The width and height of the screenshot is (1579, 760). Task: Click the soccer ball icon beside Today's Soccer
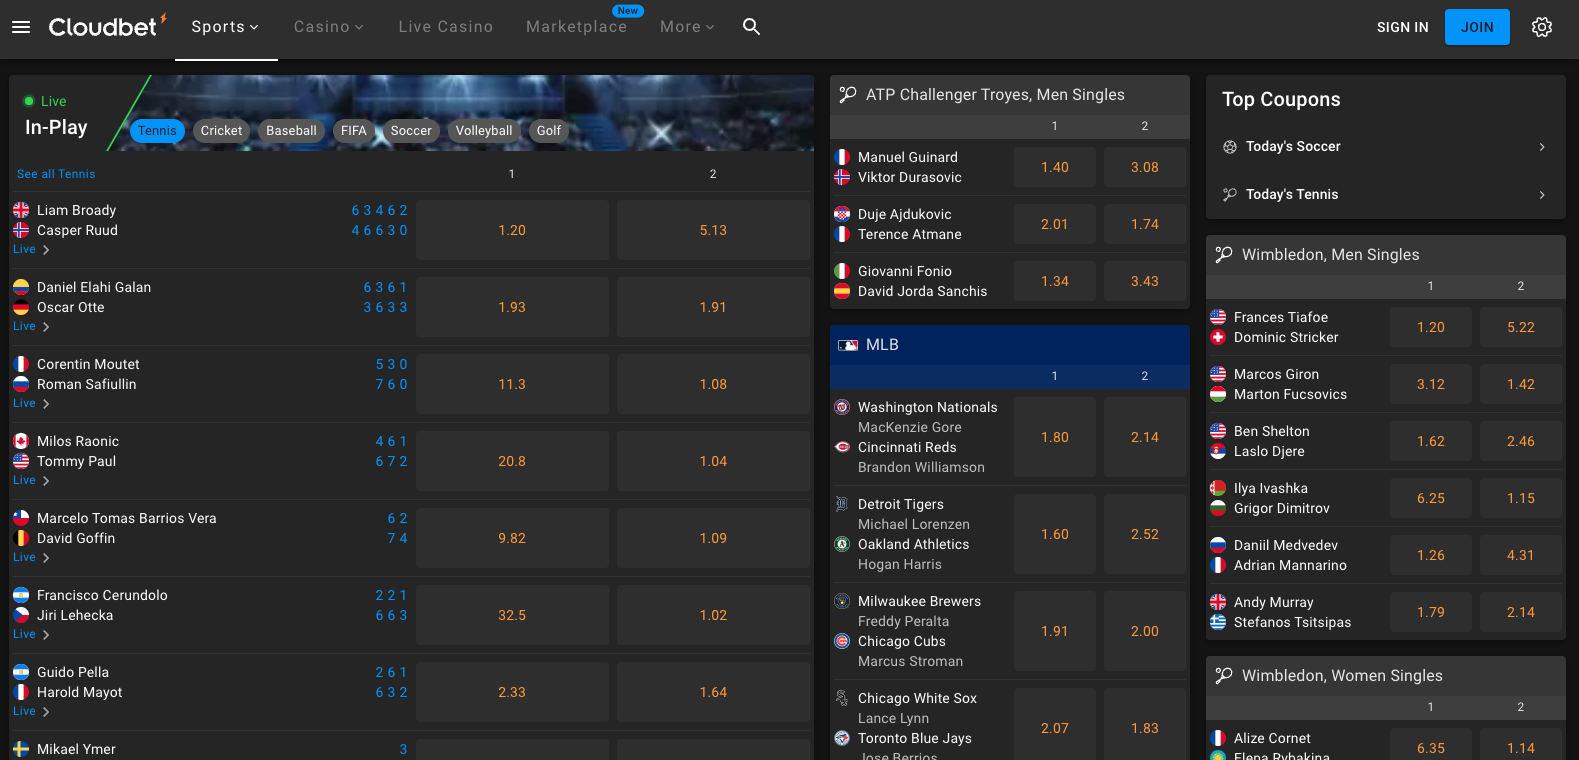point(1230,147)
